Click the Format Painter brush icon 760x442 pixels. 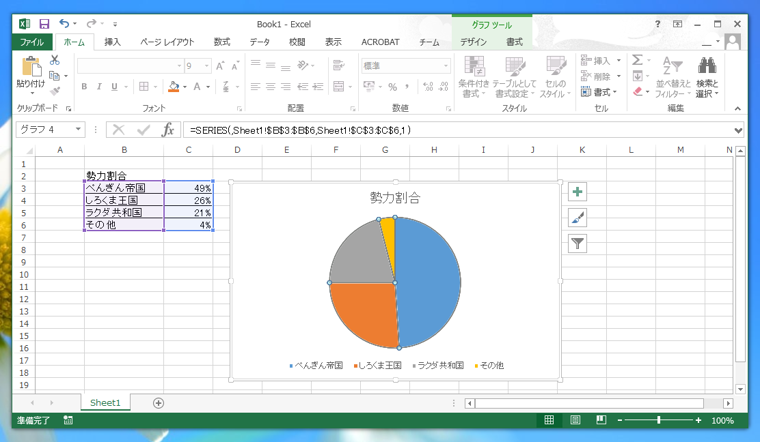click(x=55, y=91)
